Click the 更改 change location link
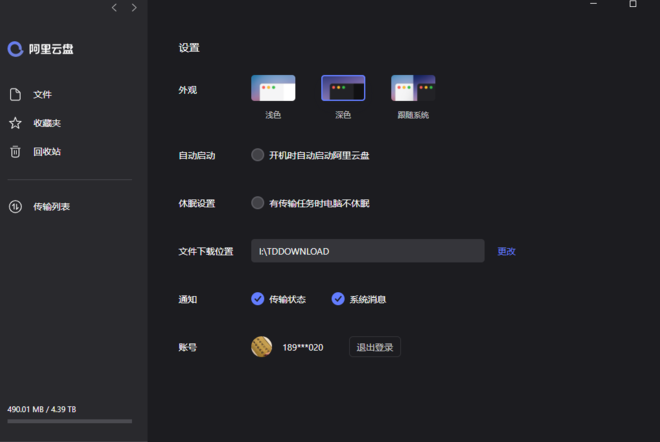 [506, 251]
